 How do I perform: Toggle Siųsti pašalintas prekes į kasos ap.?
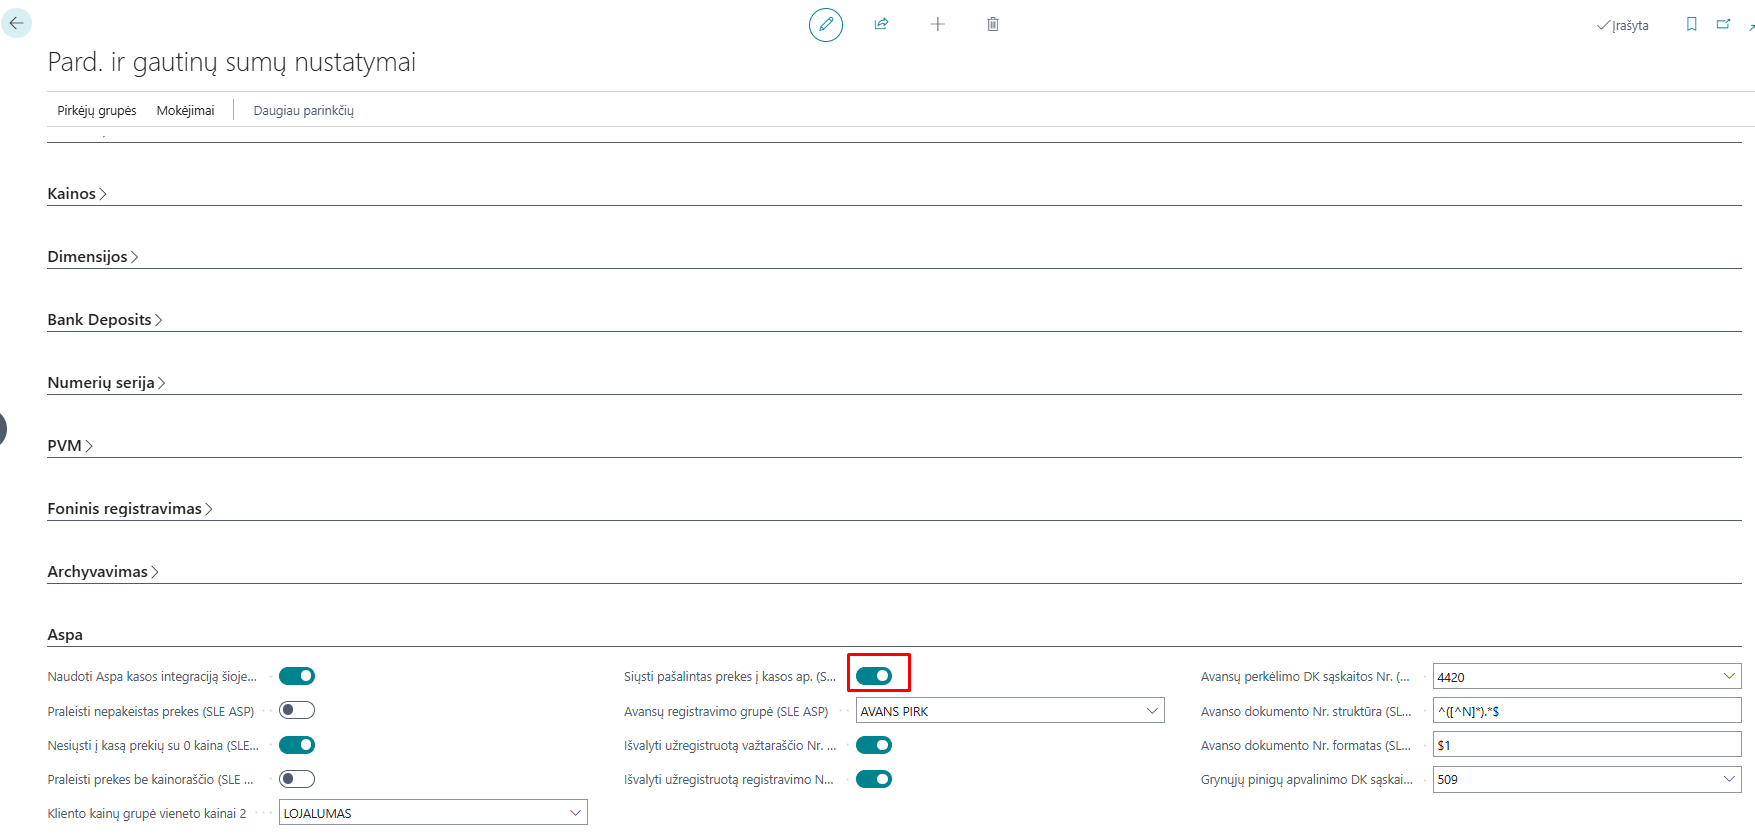[x=874, y=676]
